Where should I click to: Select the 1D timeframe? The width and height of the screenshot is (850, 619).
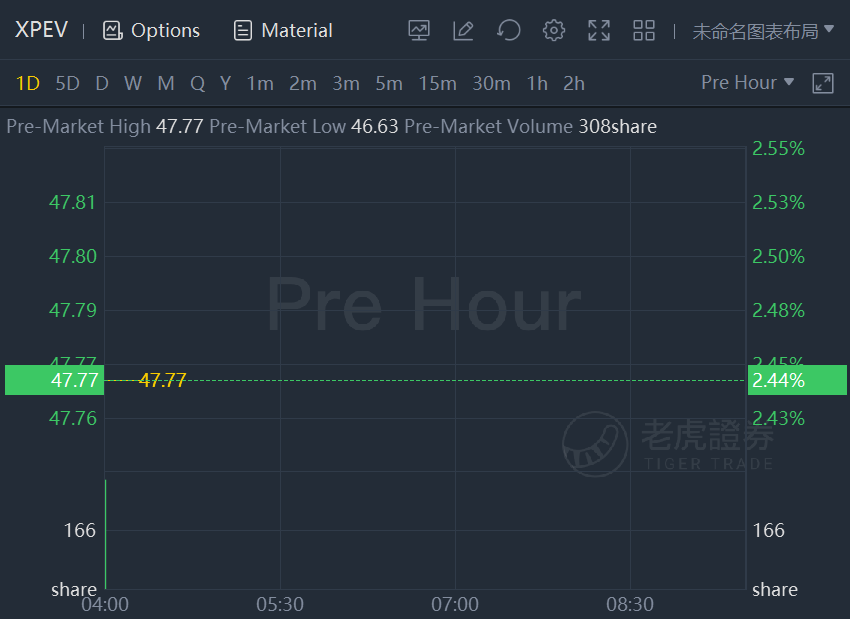[28, 83]
